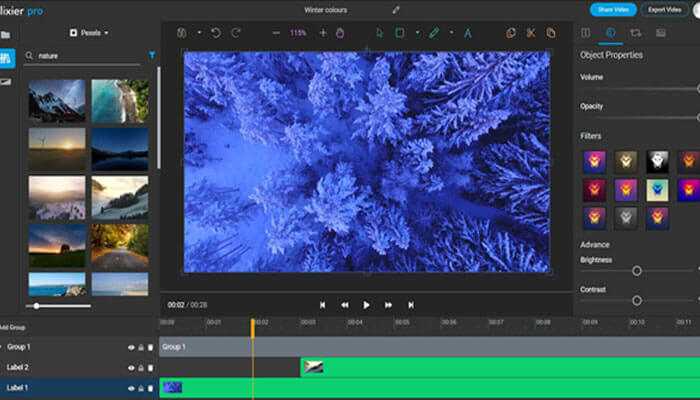The image size is (700, 400).
Task: Hide the Label 1 track
Action: coord(131,388)
